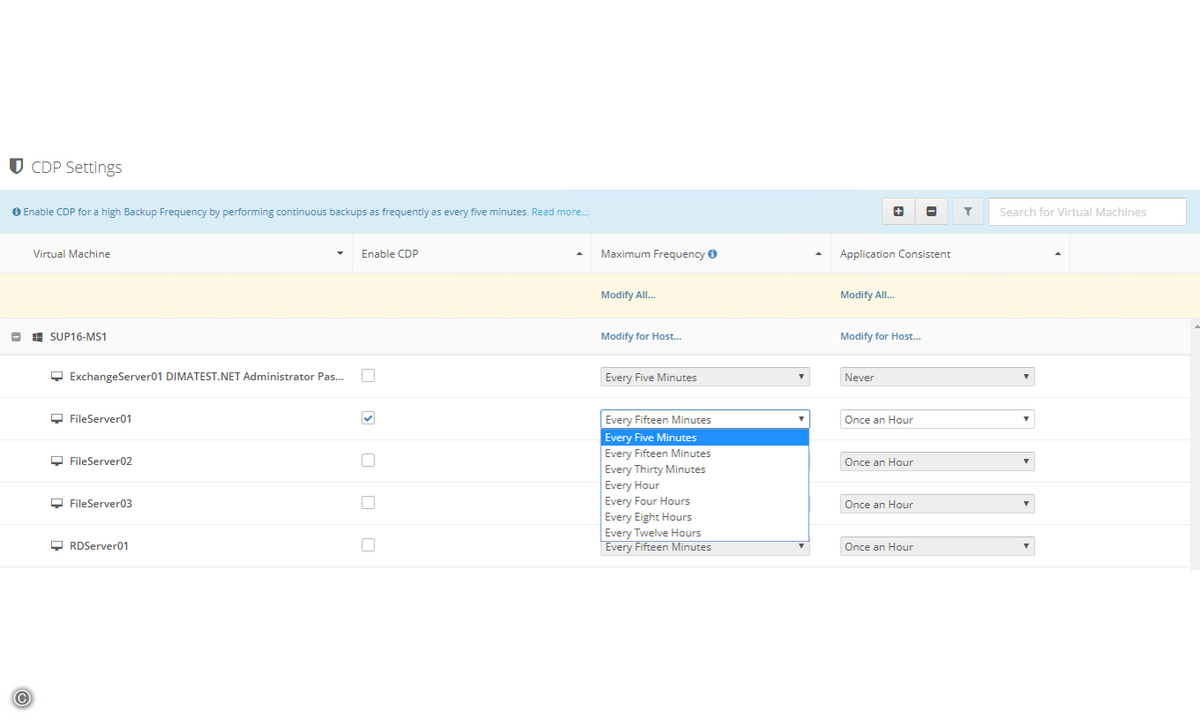
Task: Enable CDP for FileServer02
Action: coord(368,460)
